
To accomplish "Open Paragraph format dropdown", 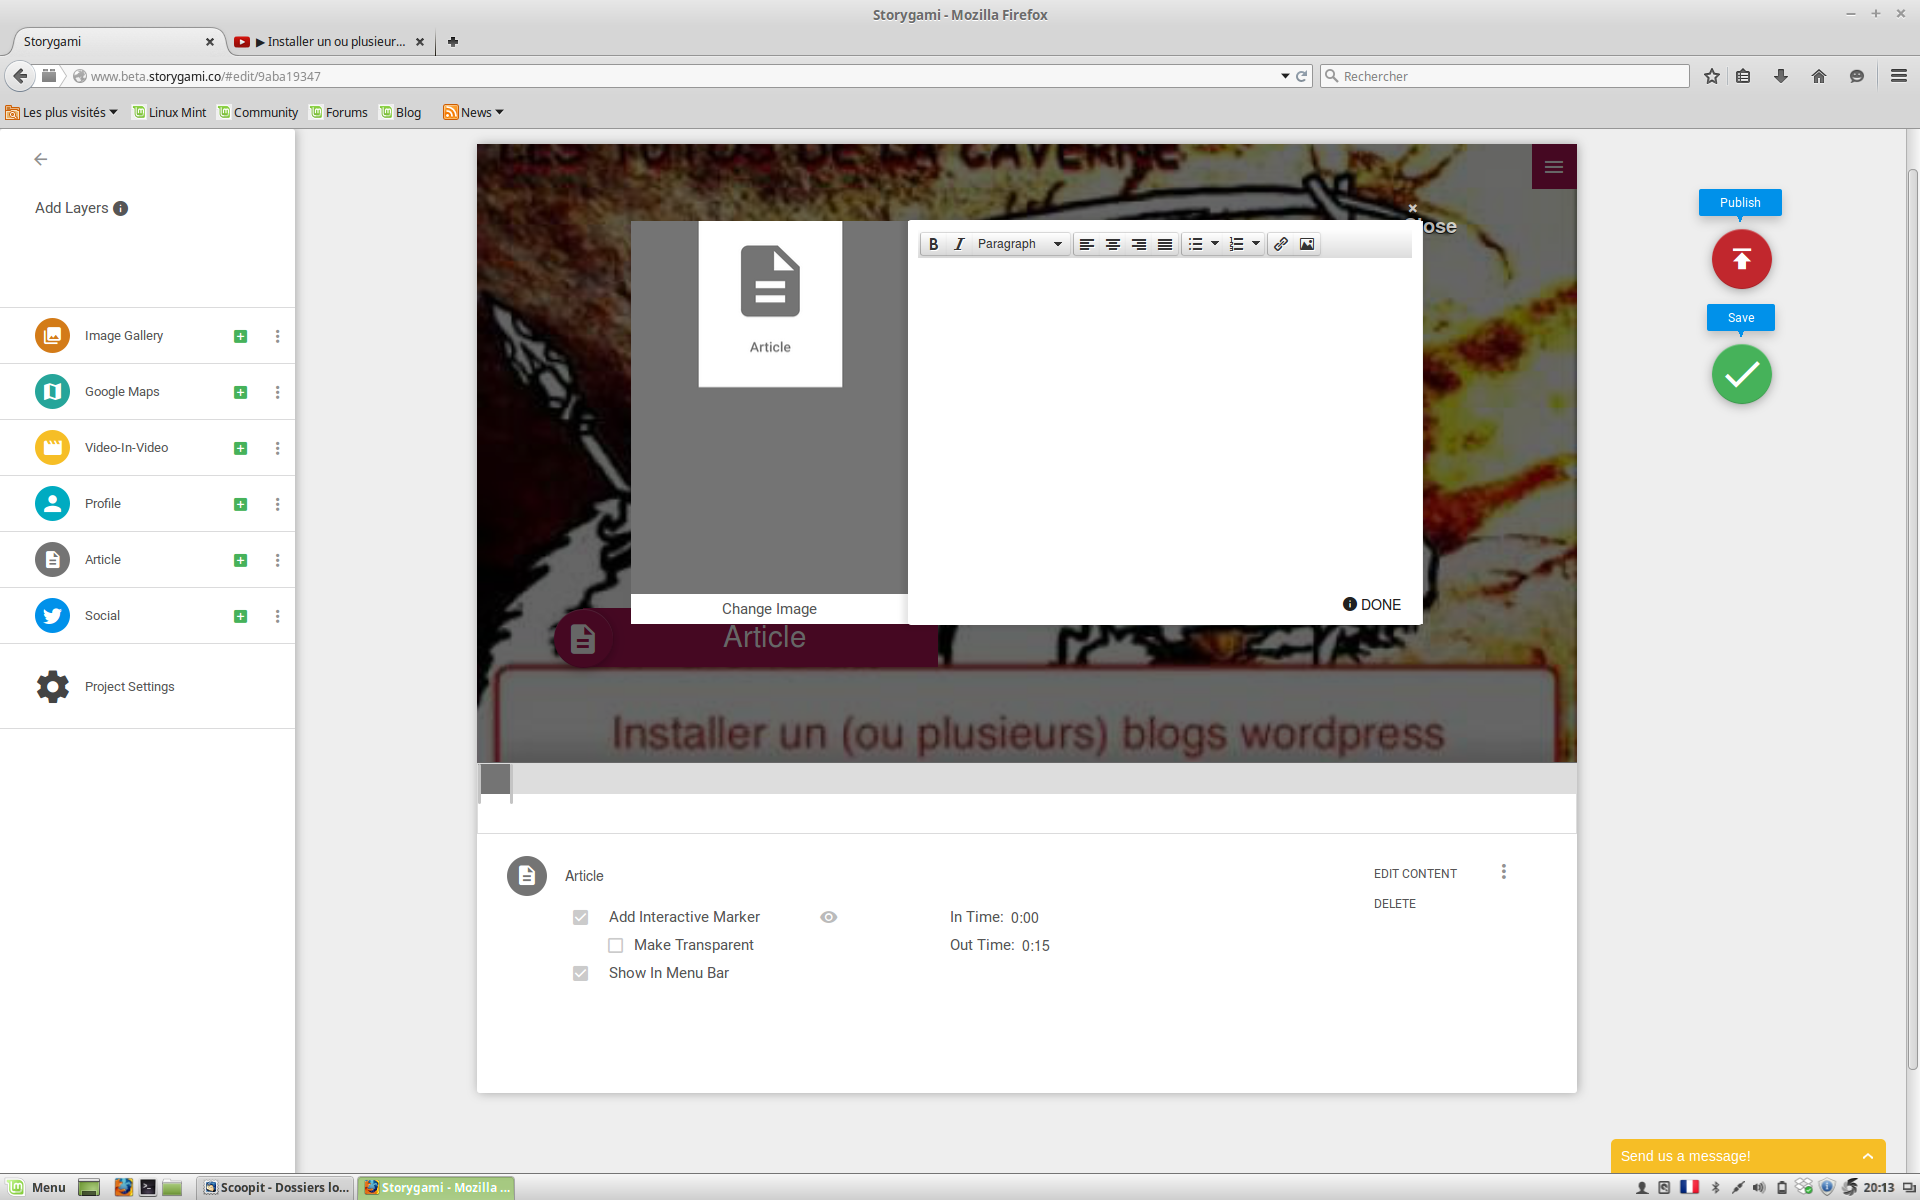I will pos(1019,244).
